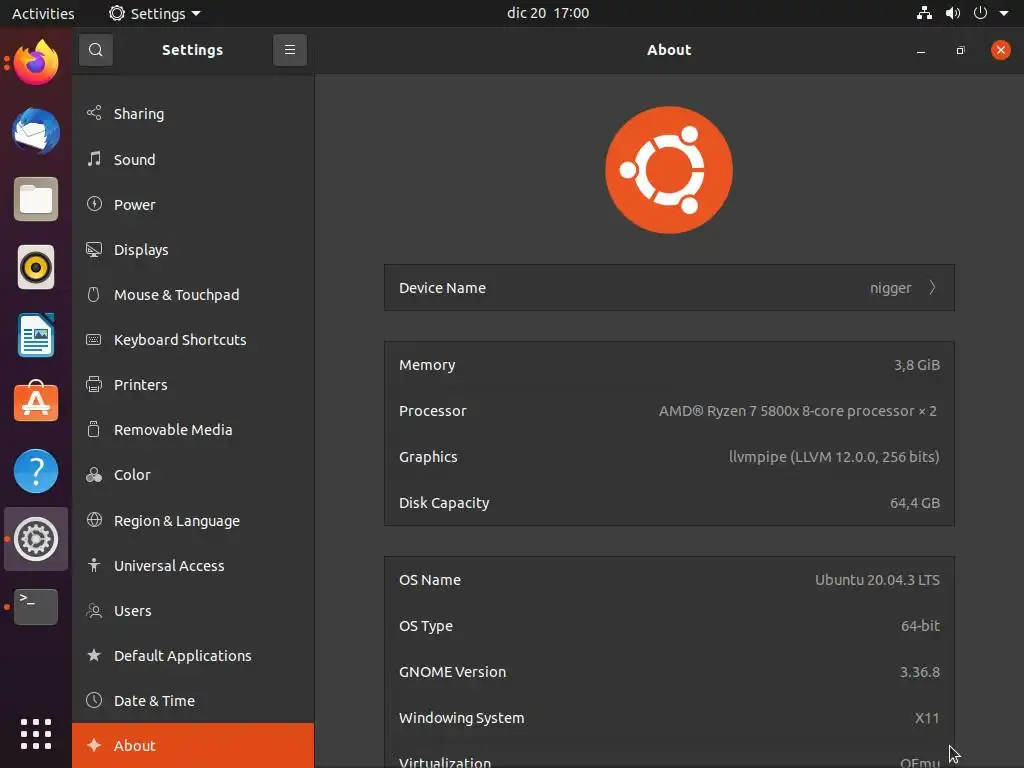Image resolution: width=1024 pixels, height=768 pixels.
Task: Select Sharing in settings sidebar
Action: pyautogui.click(x=193, y=114)
